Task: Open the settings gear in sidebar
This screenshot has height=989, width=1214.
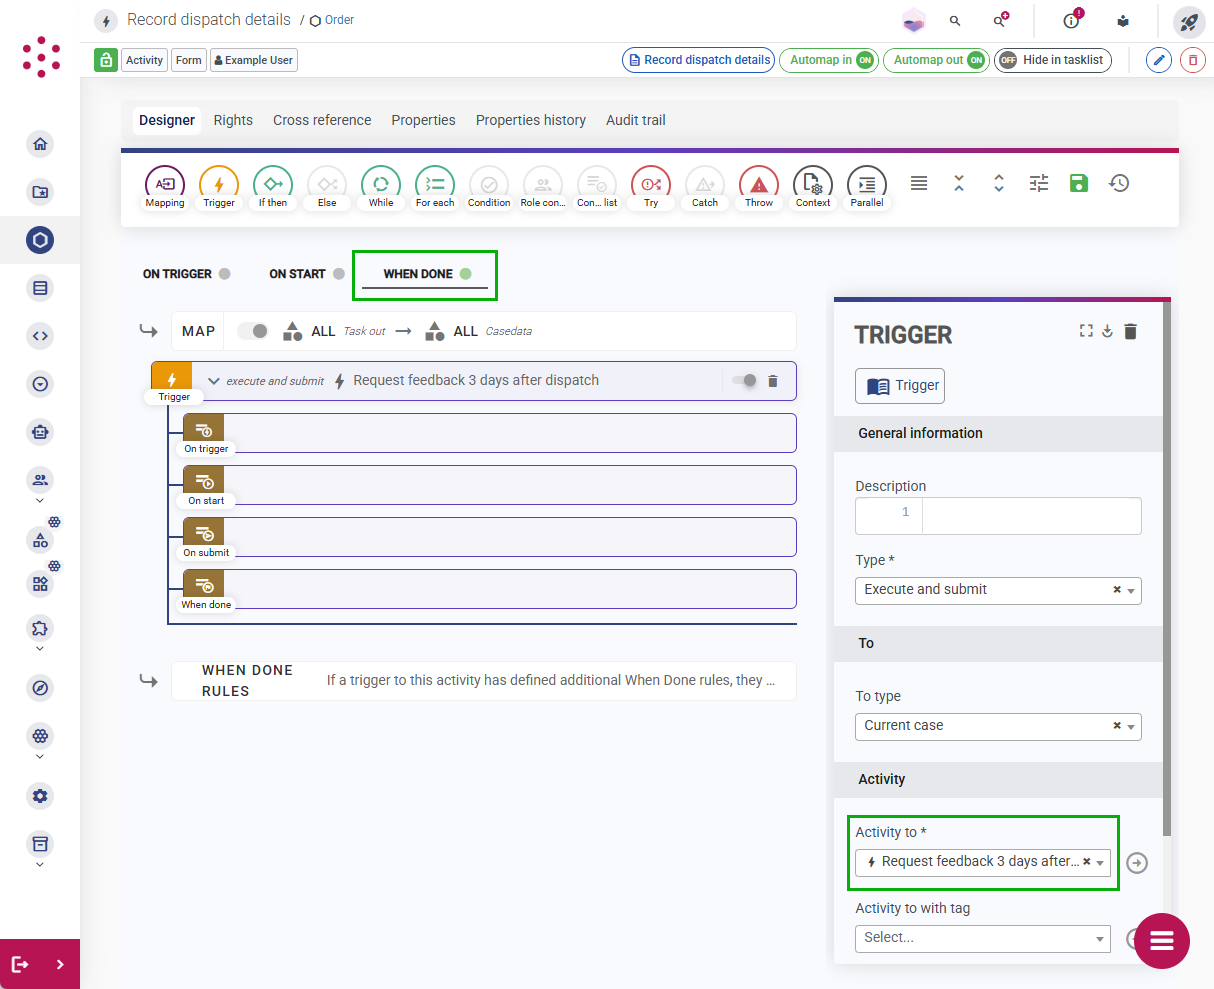Action: point(40,796)
